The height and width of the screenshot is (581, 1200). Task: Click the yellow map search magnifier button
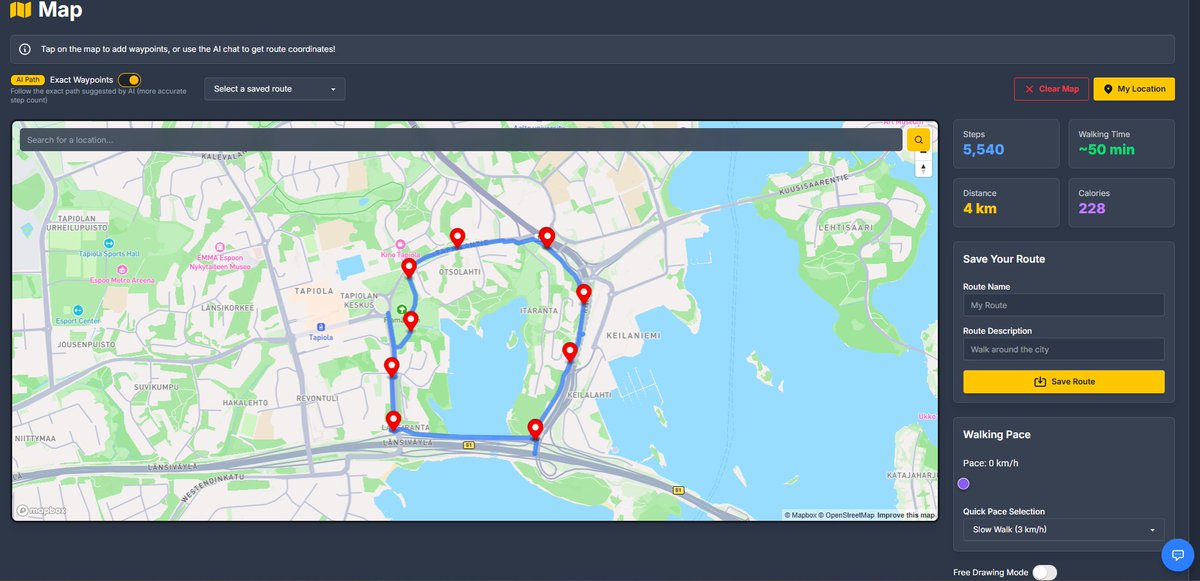(918, 140)
